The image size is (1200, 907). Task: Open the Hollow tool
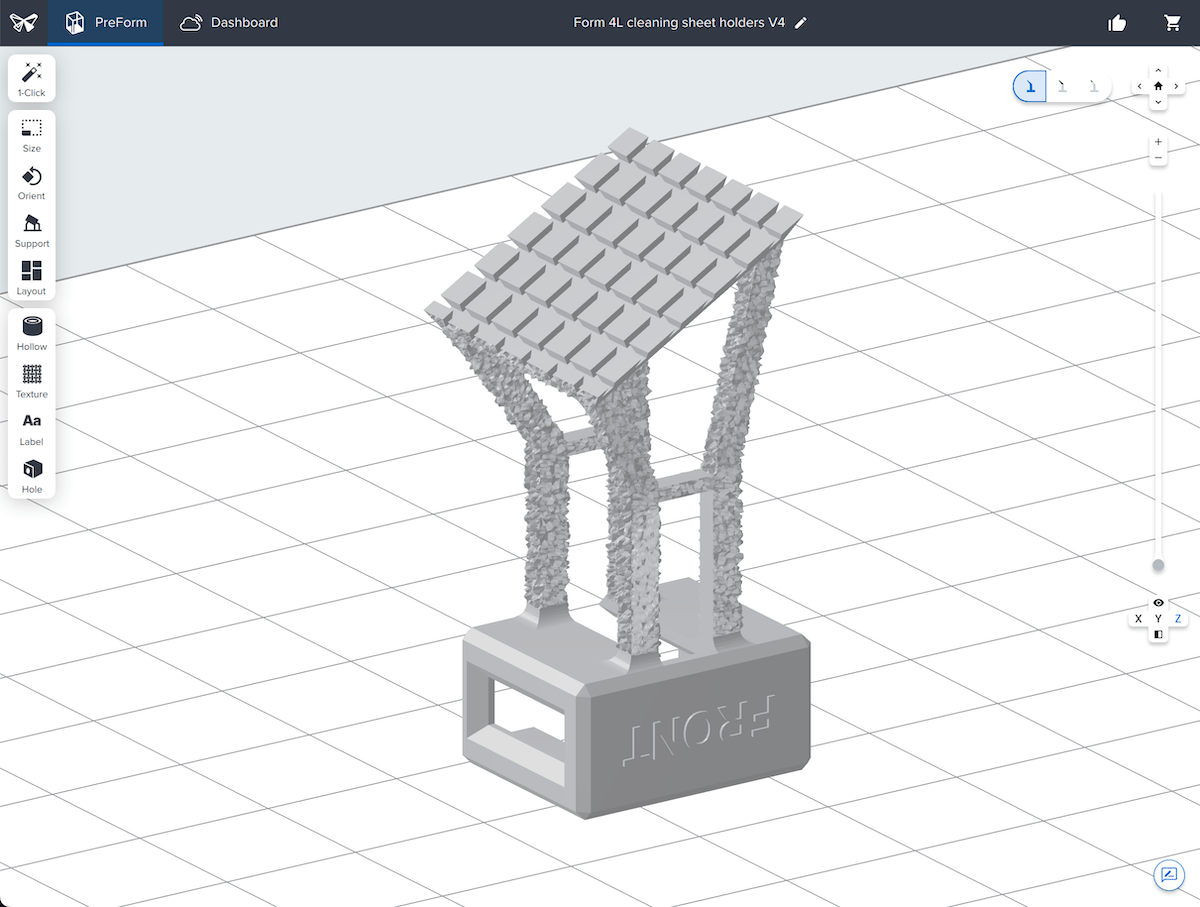(x=32, y=334)
